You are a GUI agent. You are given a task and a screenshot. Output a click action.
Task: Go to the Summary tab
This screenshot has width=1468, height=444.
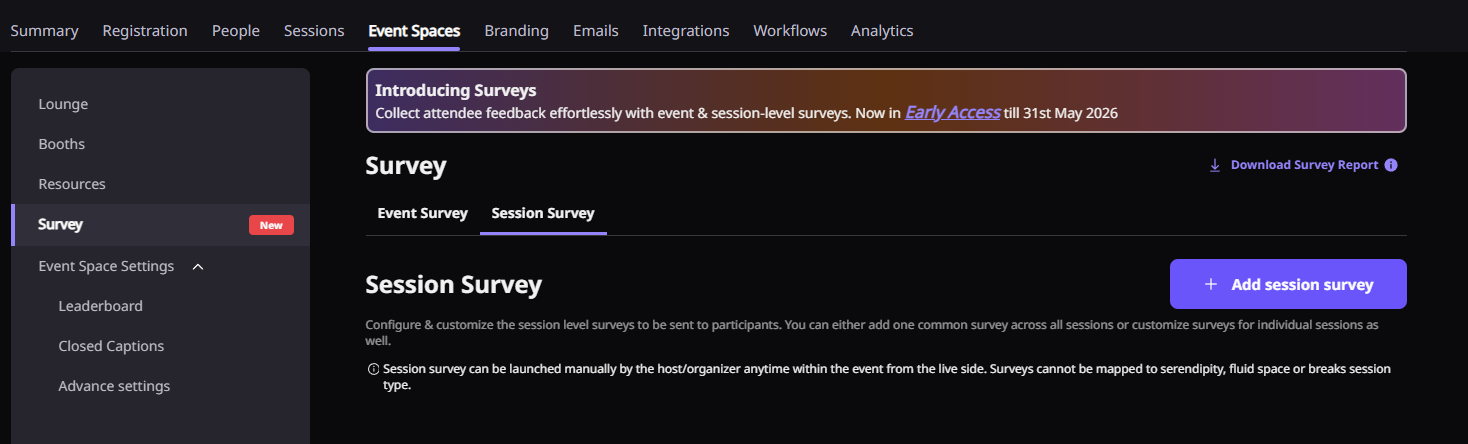point(44,31)
